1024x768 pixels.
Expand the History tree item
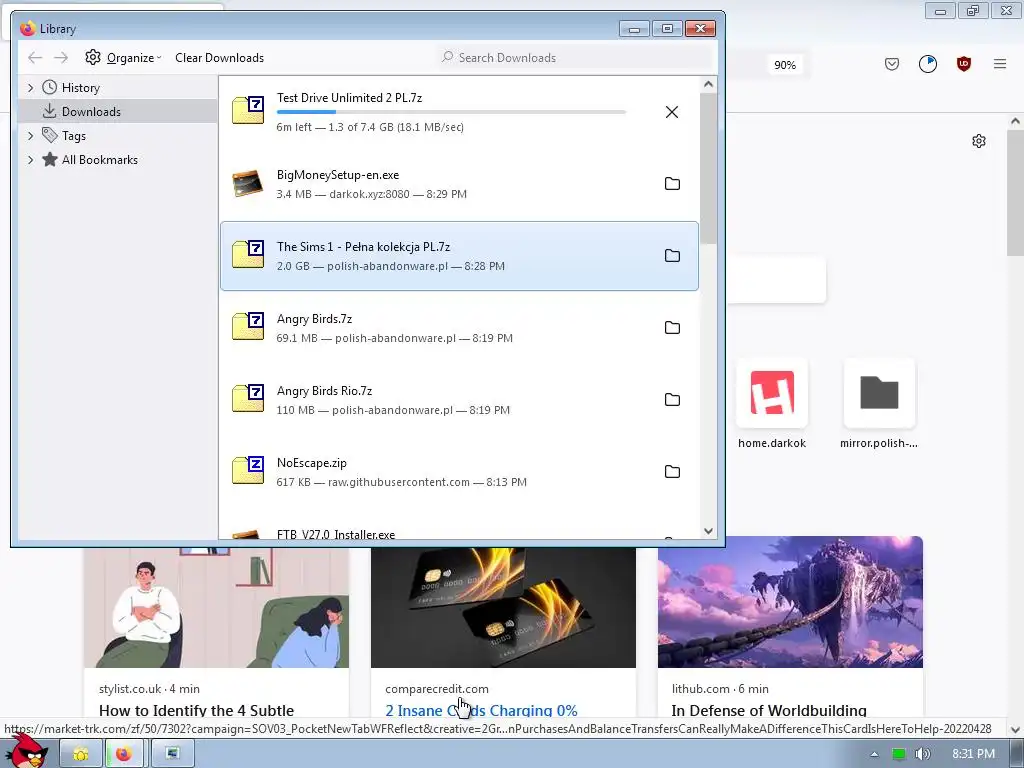pyautogui.click(x=30, y=88)
